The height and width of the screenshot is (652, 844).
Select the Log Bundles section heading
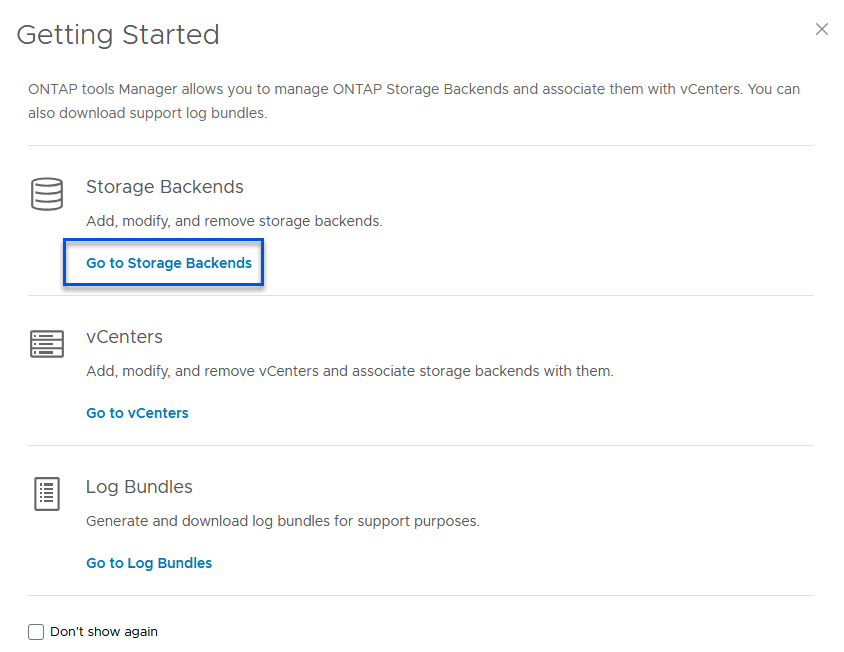(x=139, y=487)
